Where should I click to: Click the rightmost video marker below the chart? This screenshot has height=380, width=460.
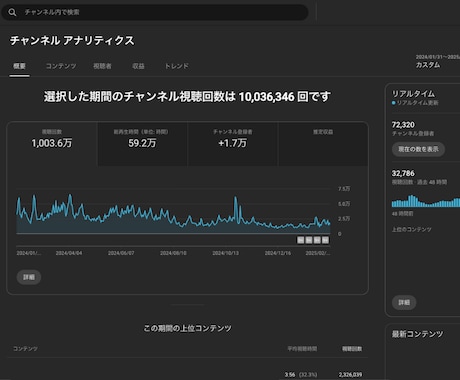(x=325, y=240)
